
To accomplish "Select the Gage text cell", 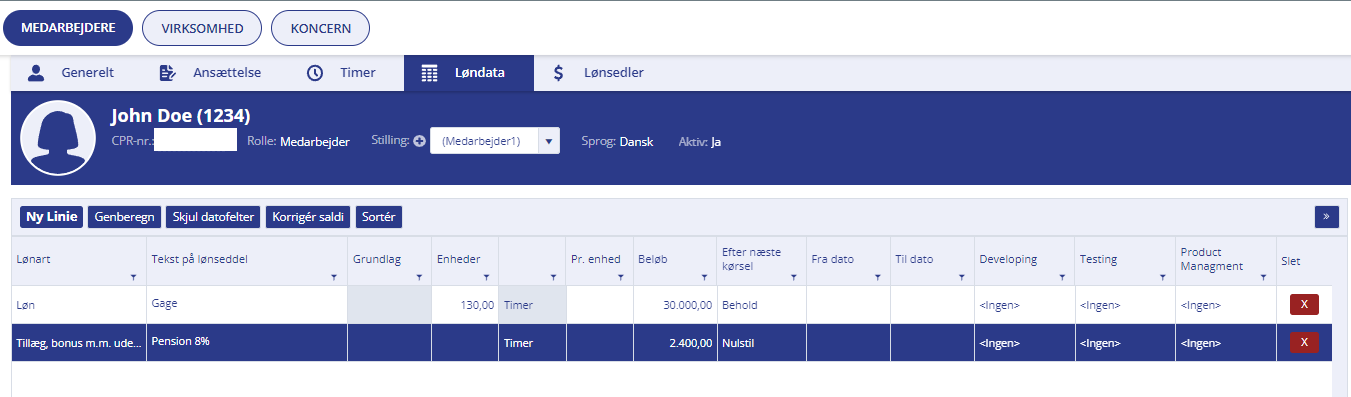I will pos(247,305).
